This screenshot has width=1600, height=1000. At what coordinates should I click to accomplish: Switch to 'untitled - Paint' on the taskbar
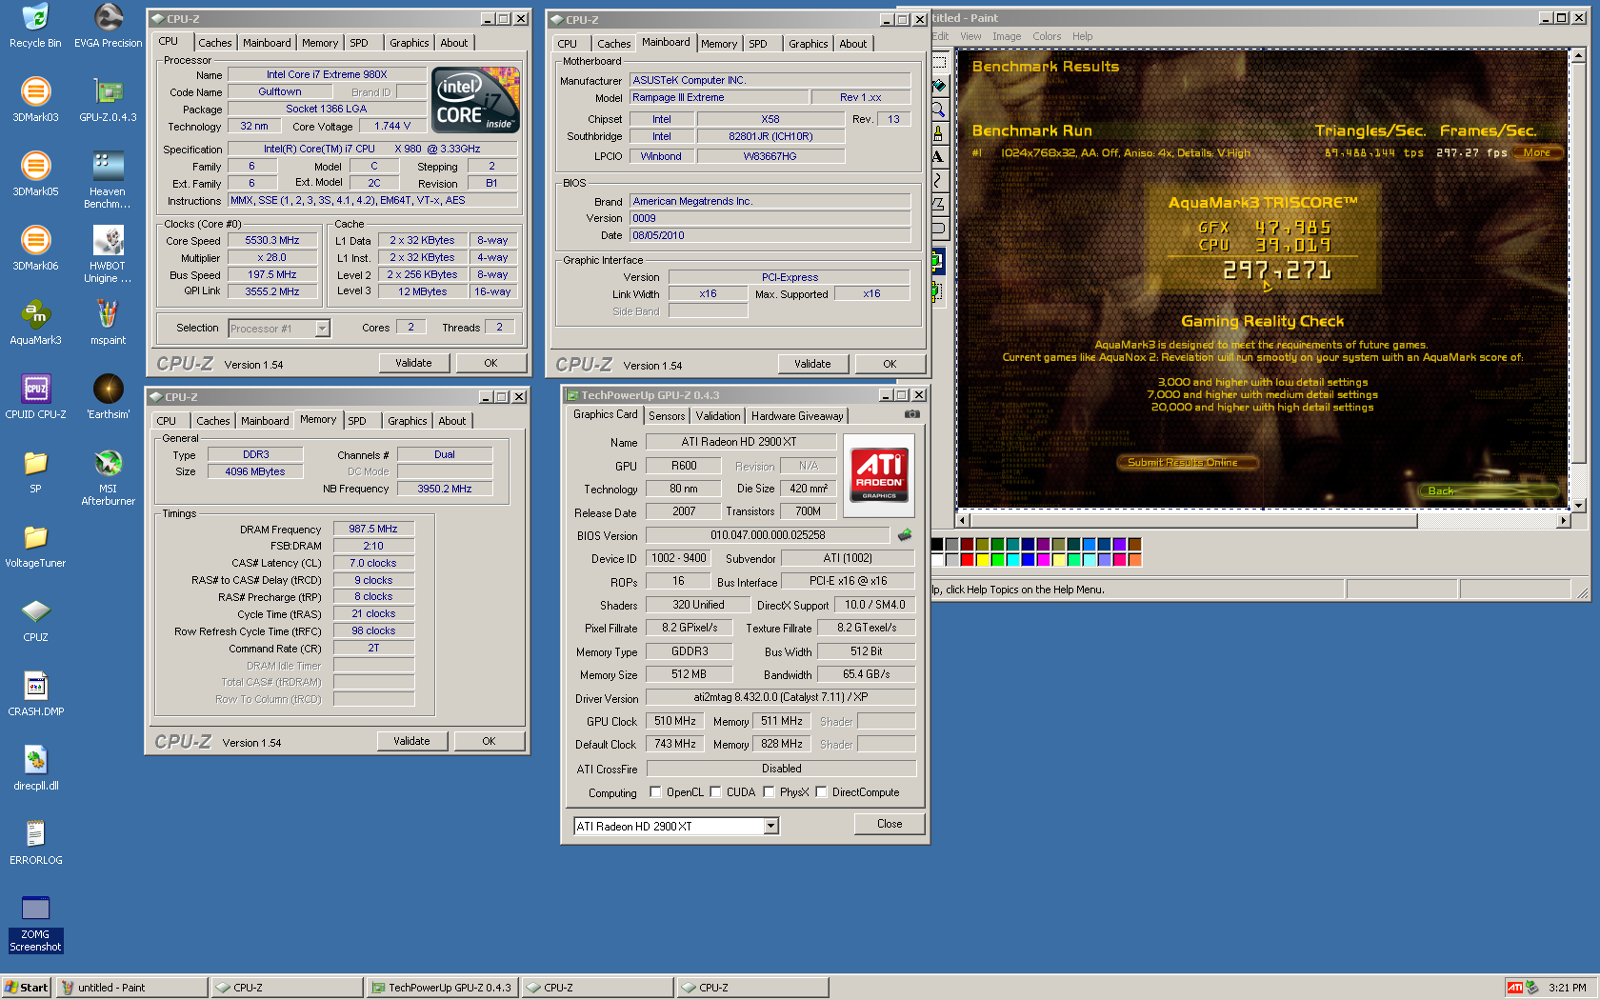tap(132, 987)
